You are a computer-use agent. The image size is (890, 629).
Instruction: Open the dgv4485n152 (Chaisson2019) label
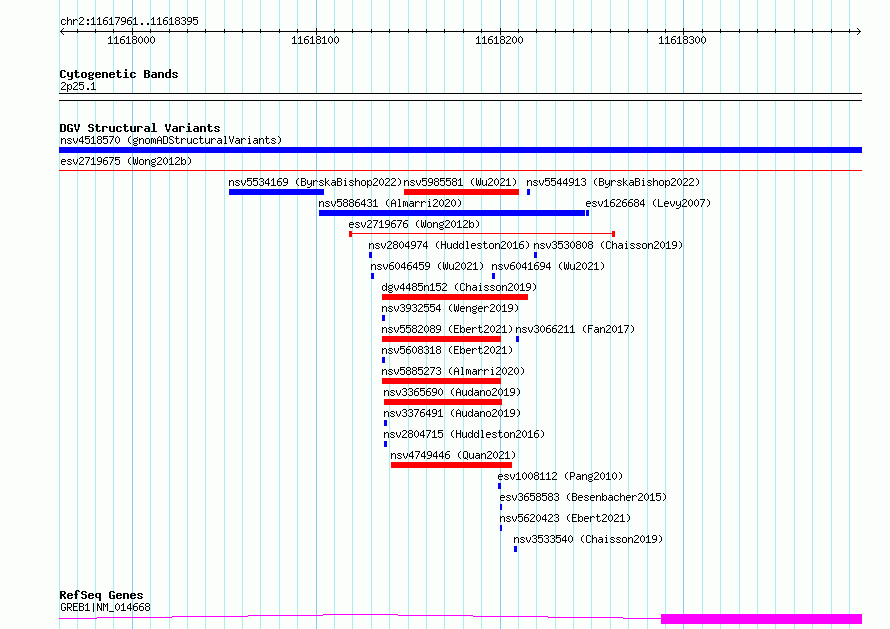pos(459,287)
